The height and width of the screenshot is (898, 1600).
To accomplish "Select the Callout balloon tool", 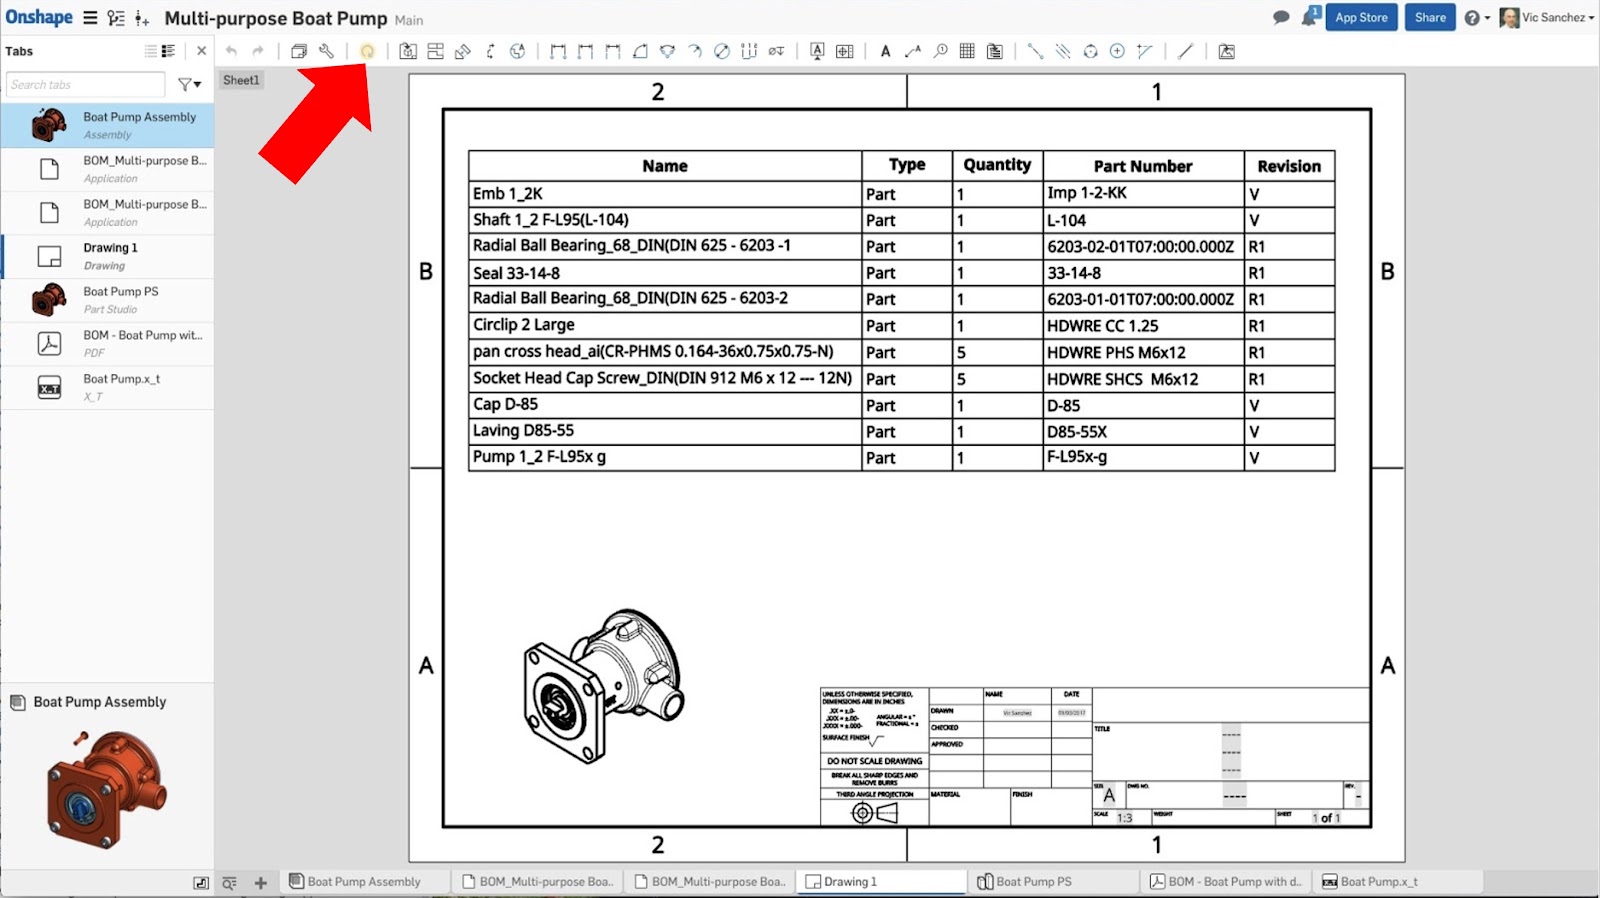I will tap(940, 51).
